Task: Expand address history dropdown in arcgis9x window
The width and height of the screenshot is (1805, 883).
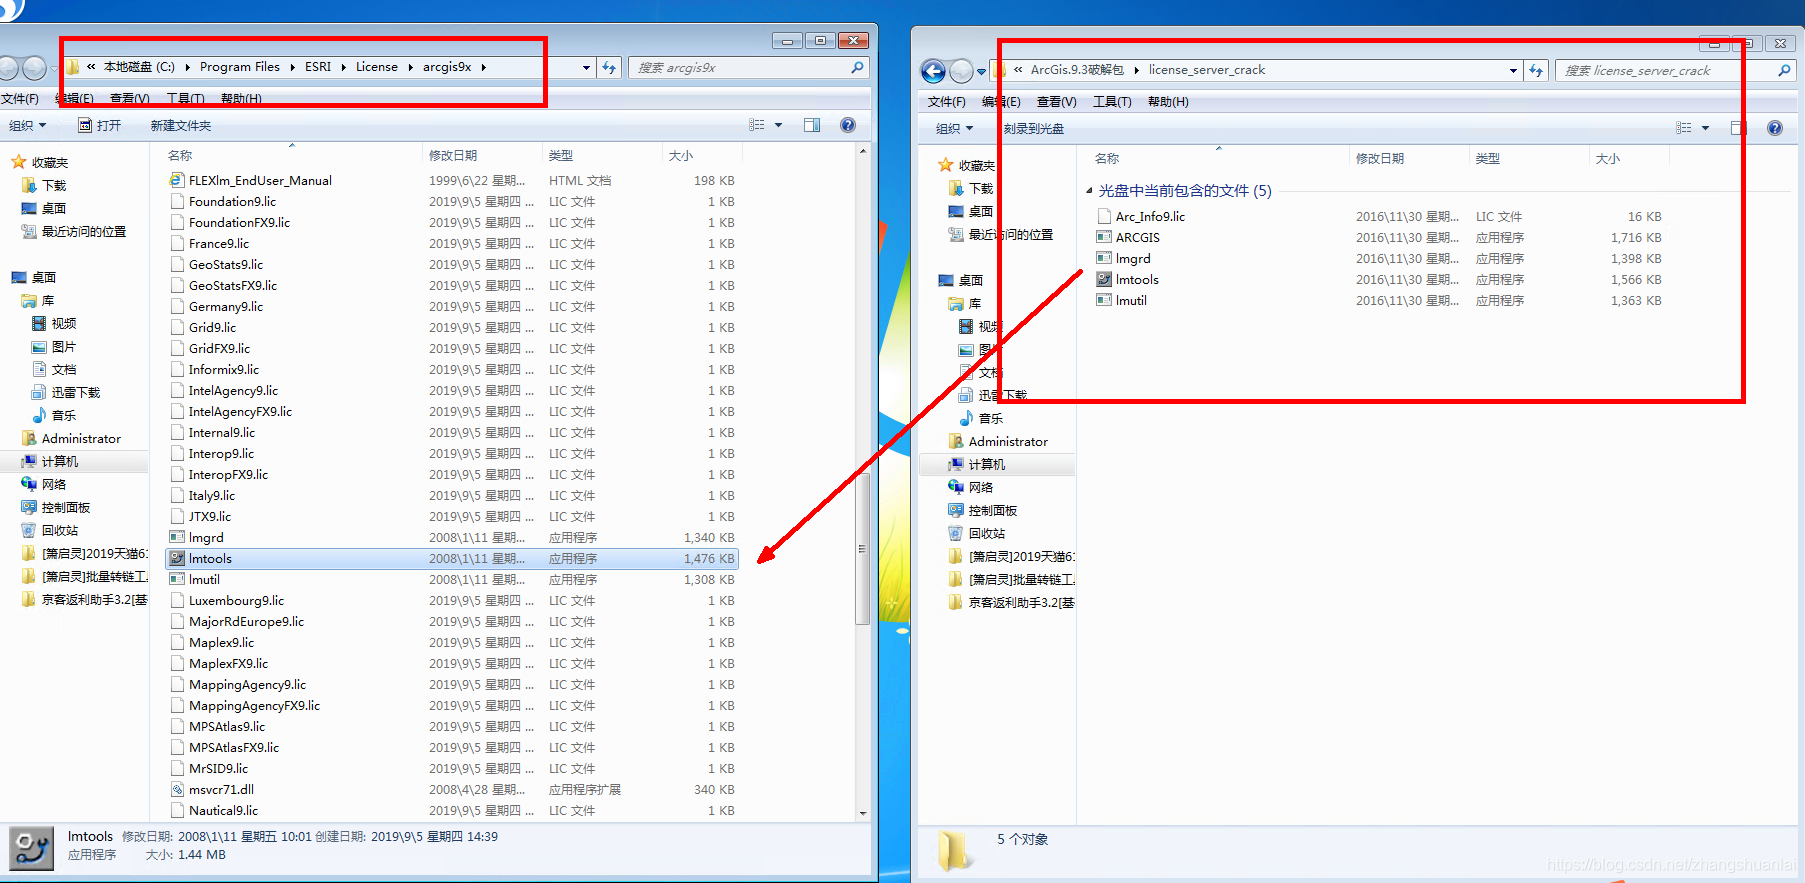Action: (586, 67)
